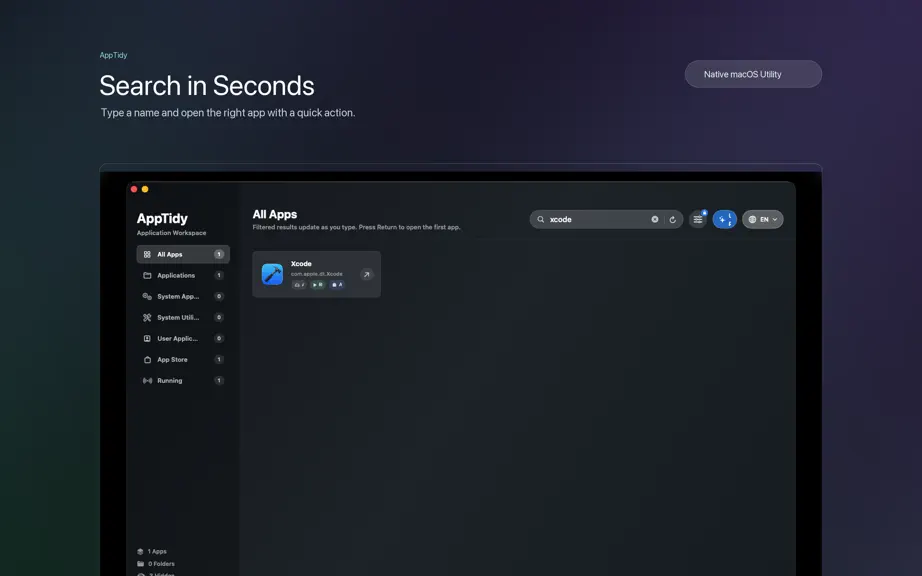Click the magnifier icon in search bar
Image resolution: width=922 pixels, height=576 pixels.
[540, 219]
